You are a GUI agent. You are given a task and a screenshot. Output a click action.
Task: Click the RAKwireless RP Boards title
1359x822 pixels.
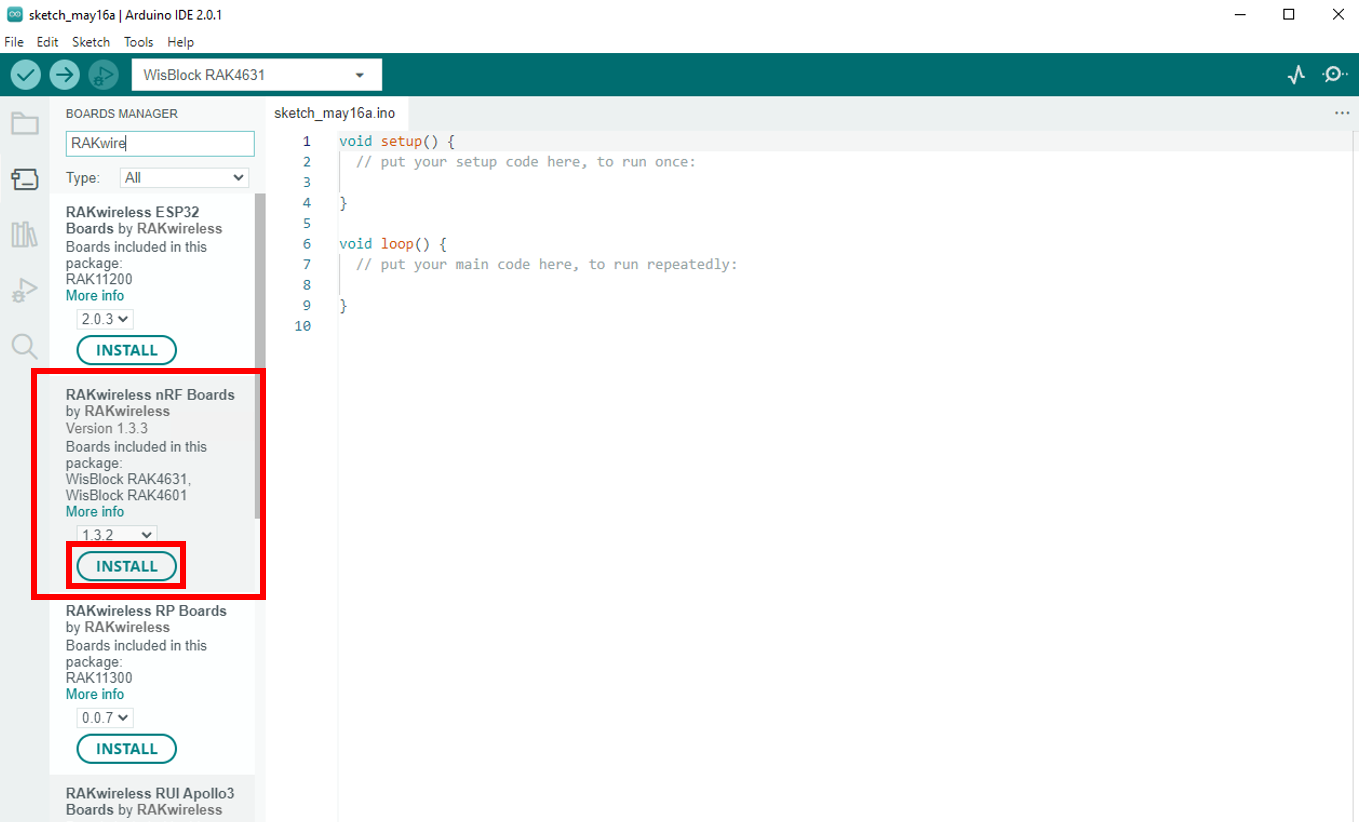pyautogui.click(x=146, y=610)
